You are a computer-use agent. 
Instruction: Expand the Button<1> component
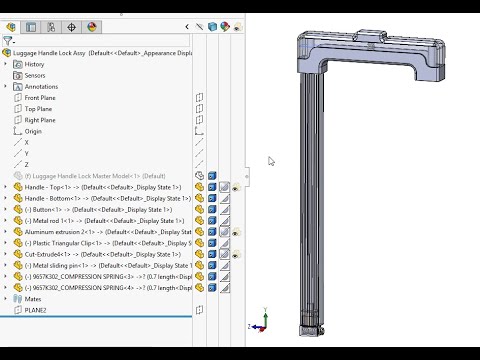tap(5, 209)
